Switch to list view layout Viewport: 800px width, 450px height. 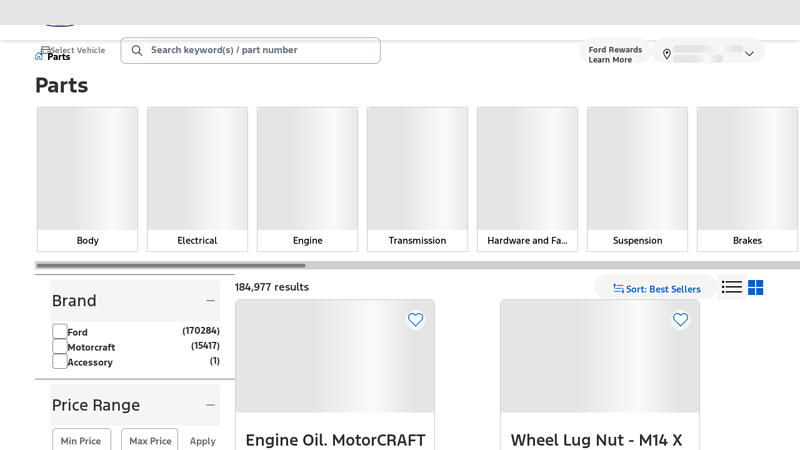point(732,287)
